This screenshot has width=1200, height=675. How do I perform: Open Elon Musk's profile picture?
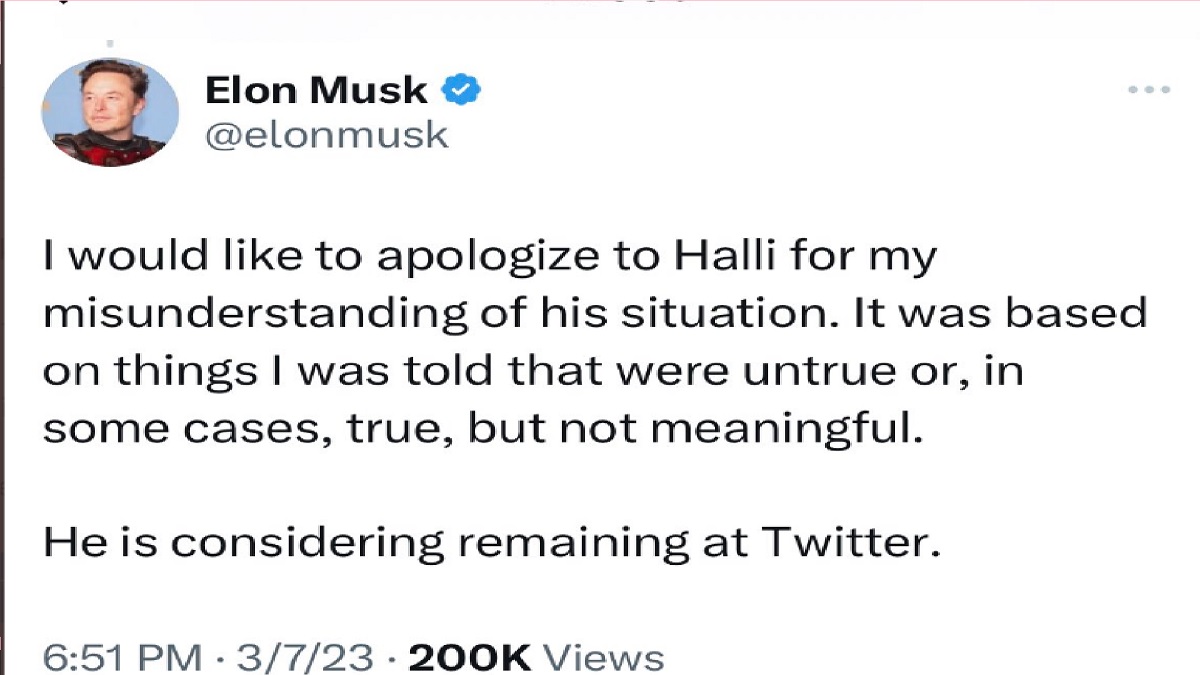[110, 112]
